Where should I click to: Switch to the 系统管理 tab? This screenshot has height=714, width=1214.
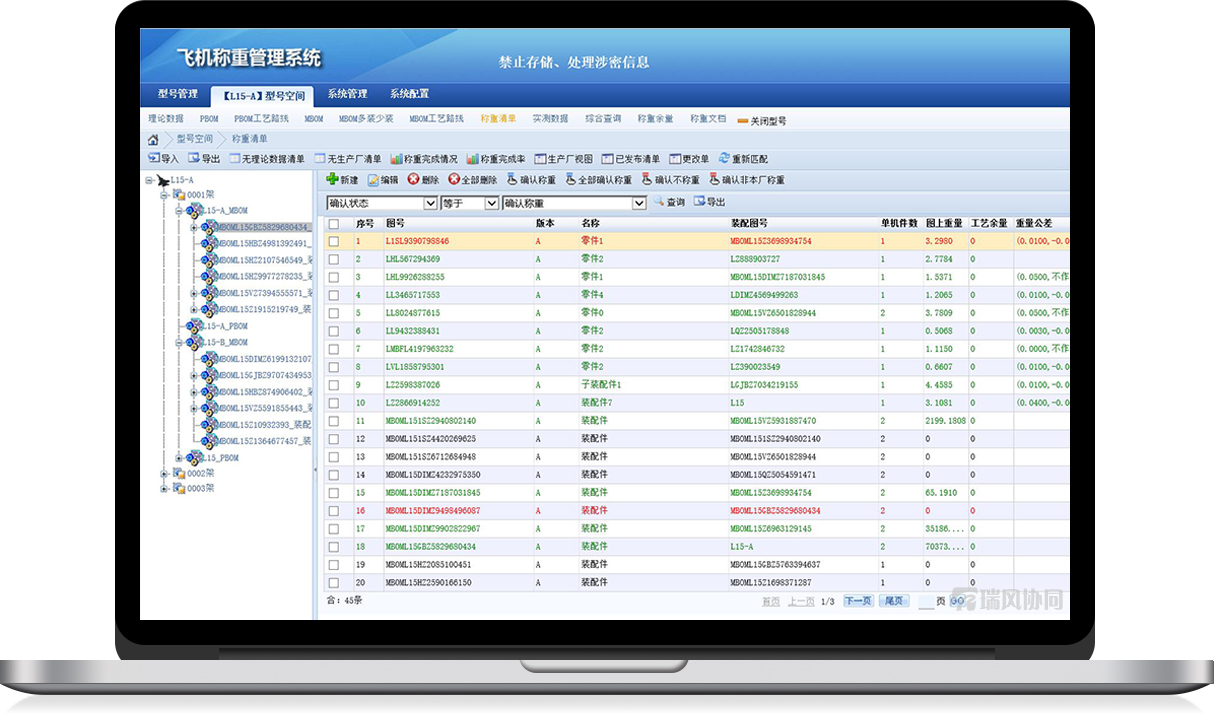coord(347,95)
